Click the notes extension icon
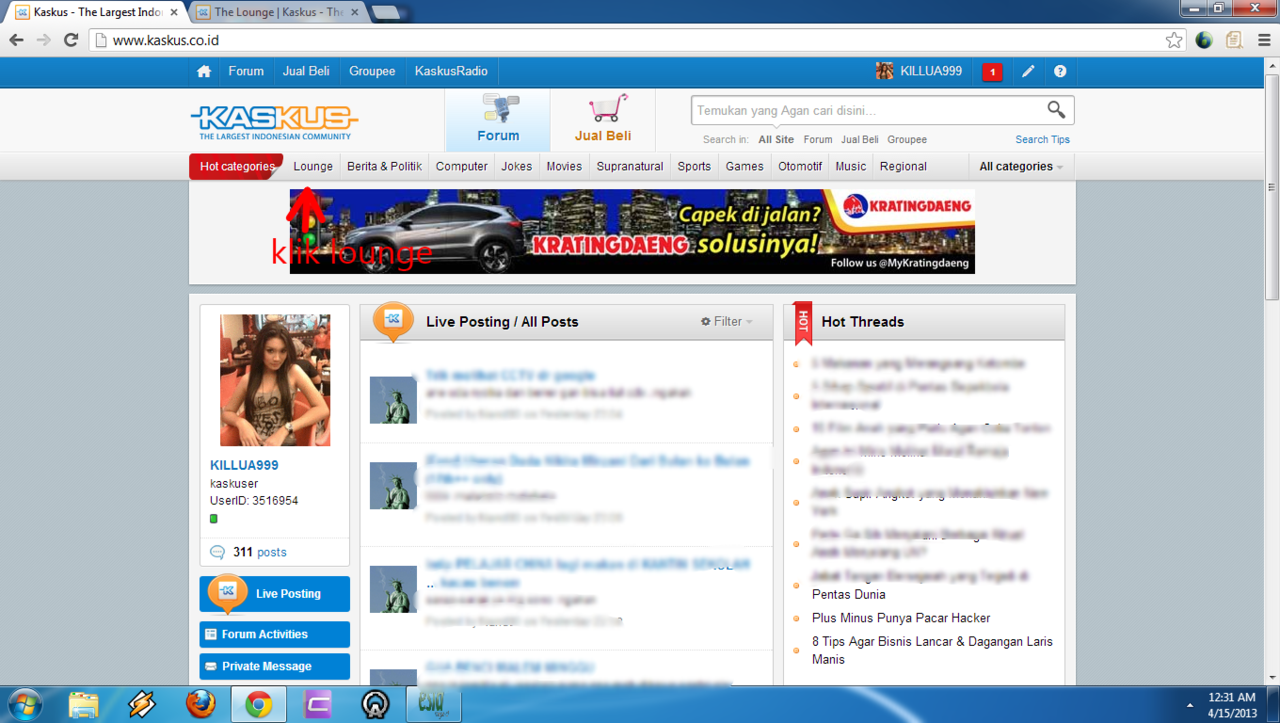 [1234, 40]
